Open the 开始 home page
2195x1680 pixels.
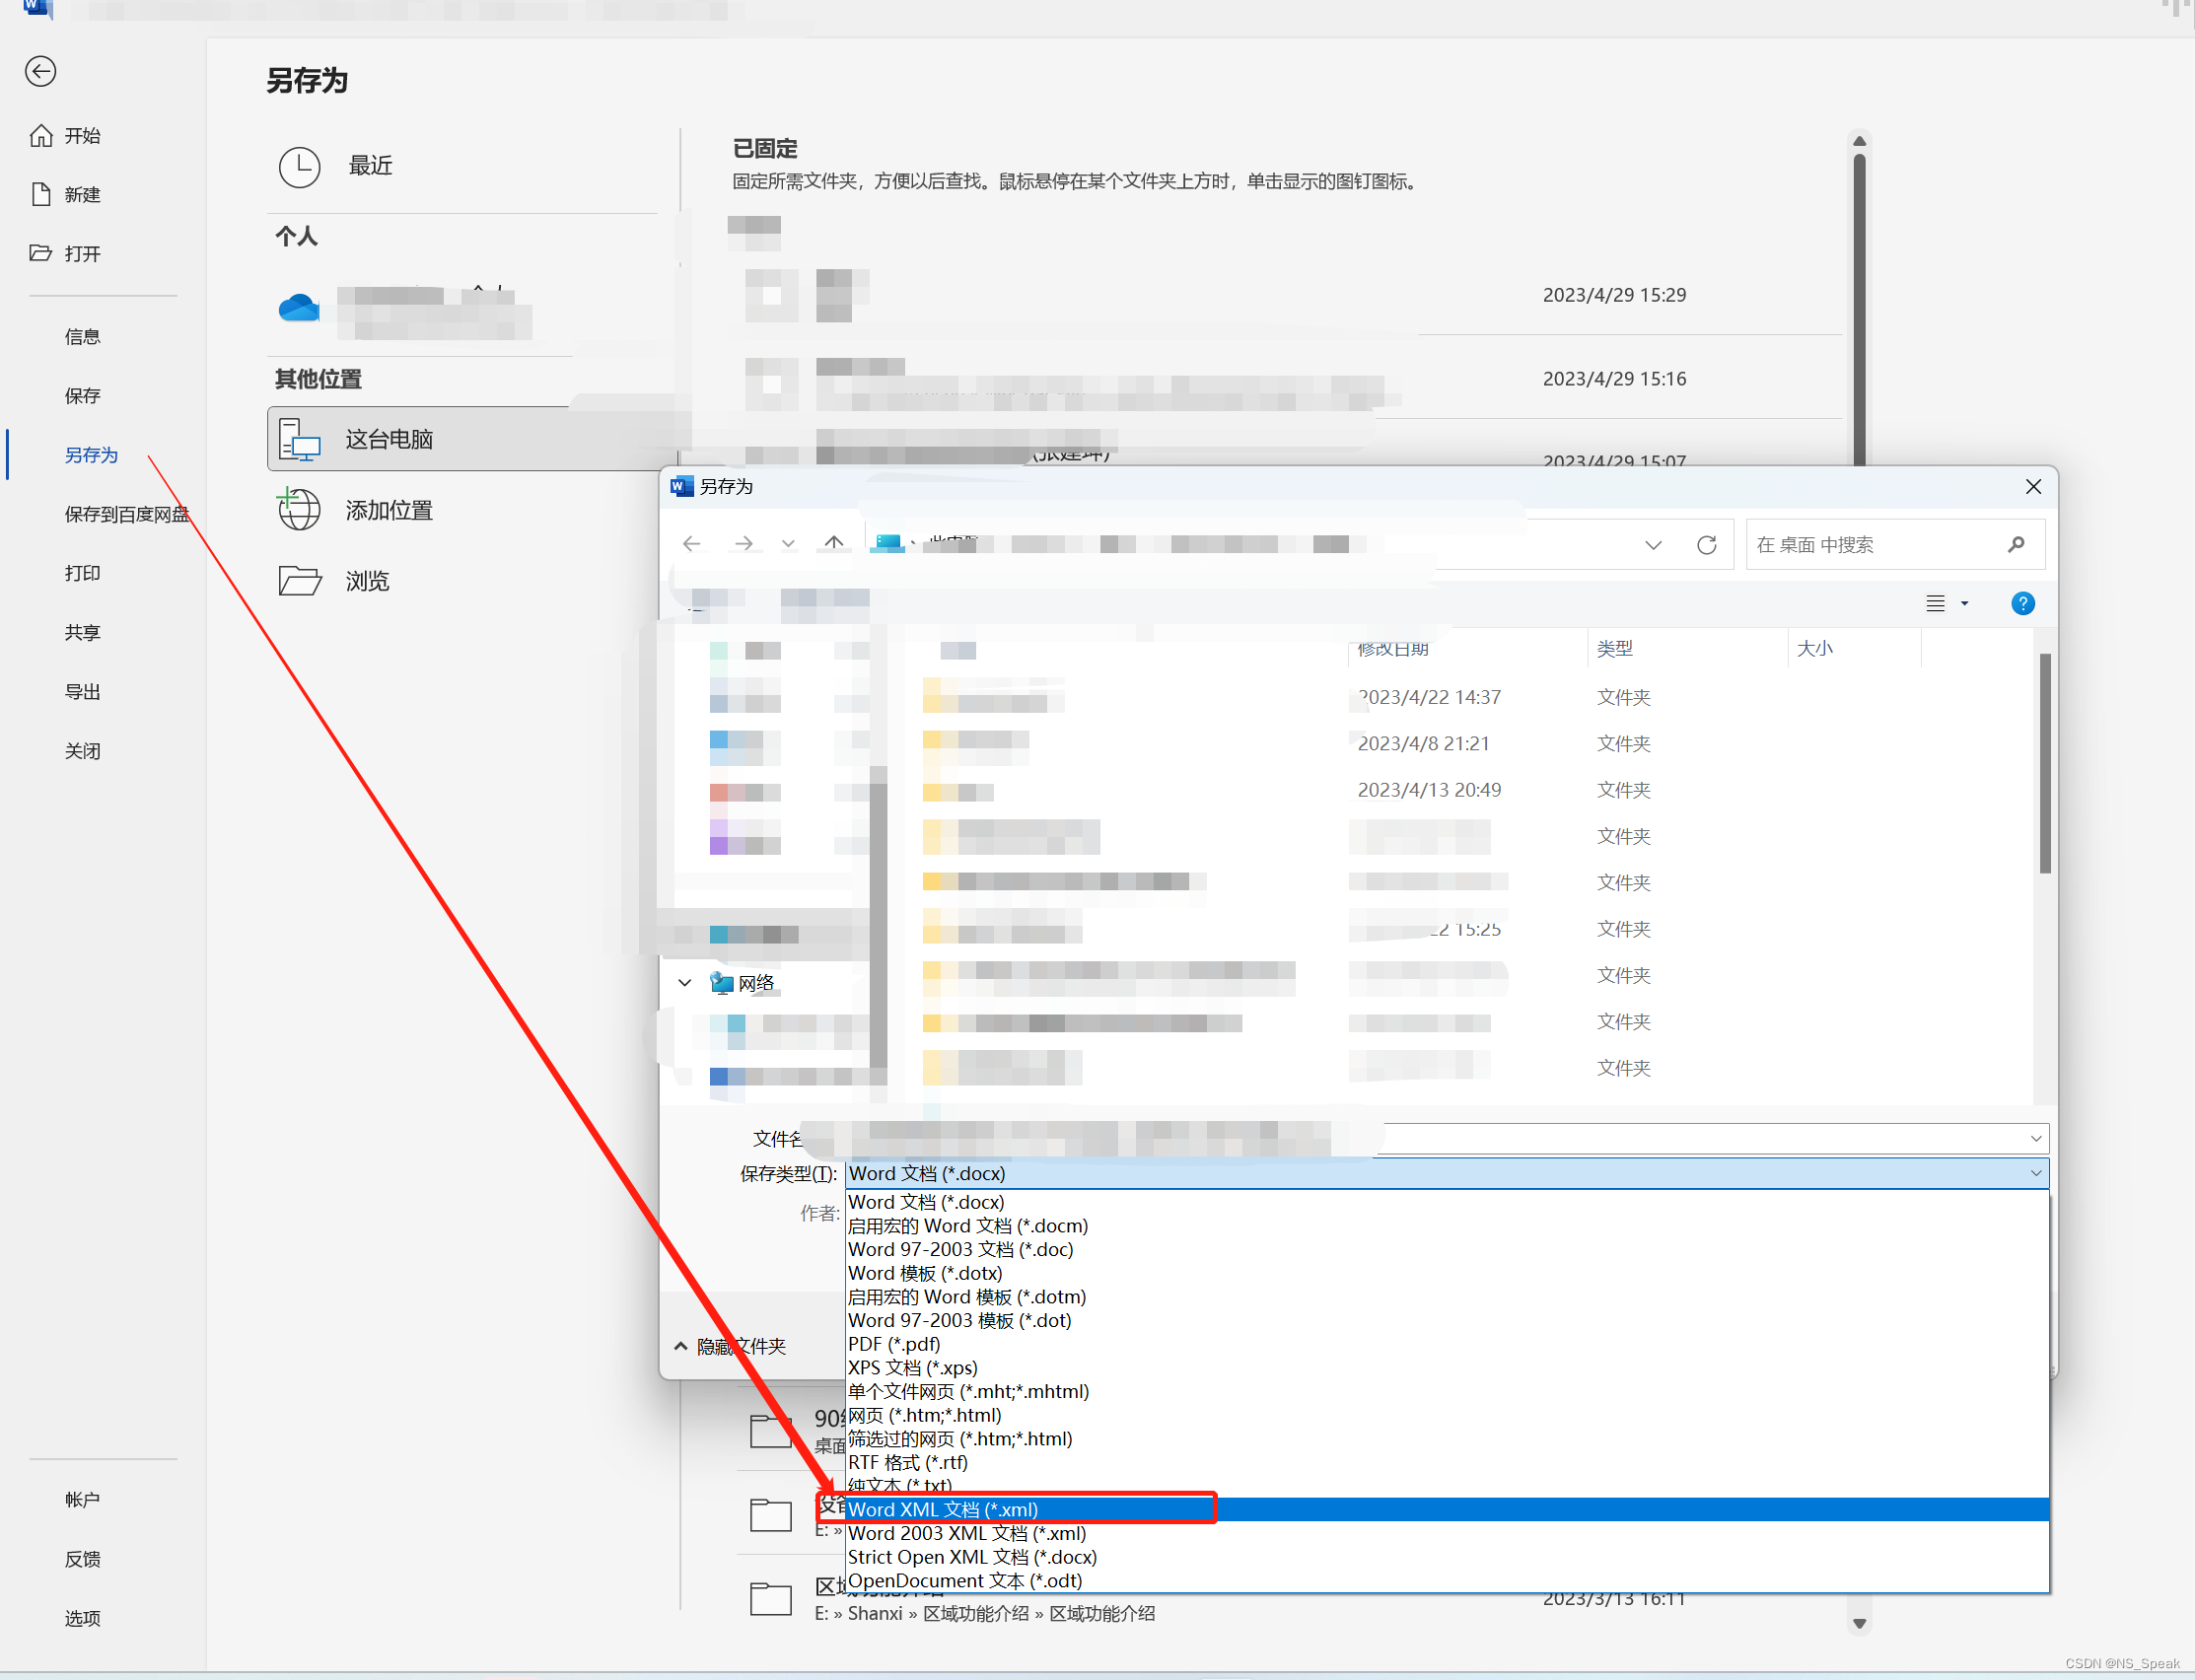pos(66,135)
